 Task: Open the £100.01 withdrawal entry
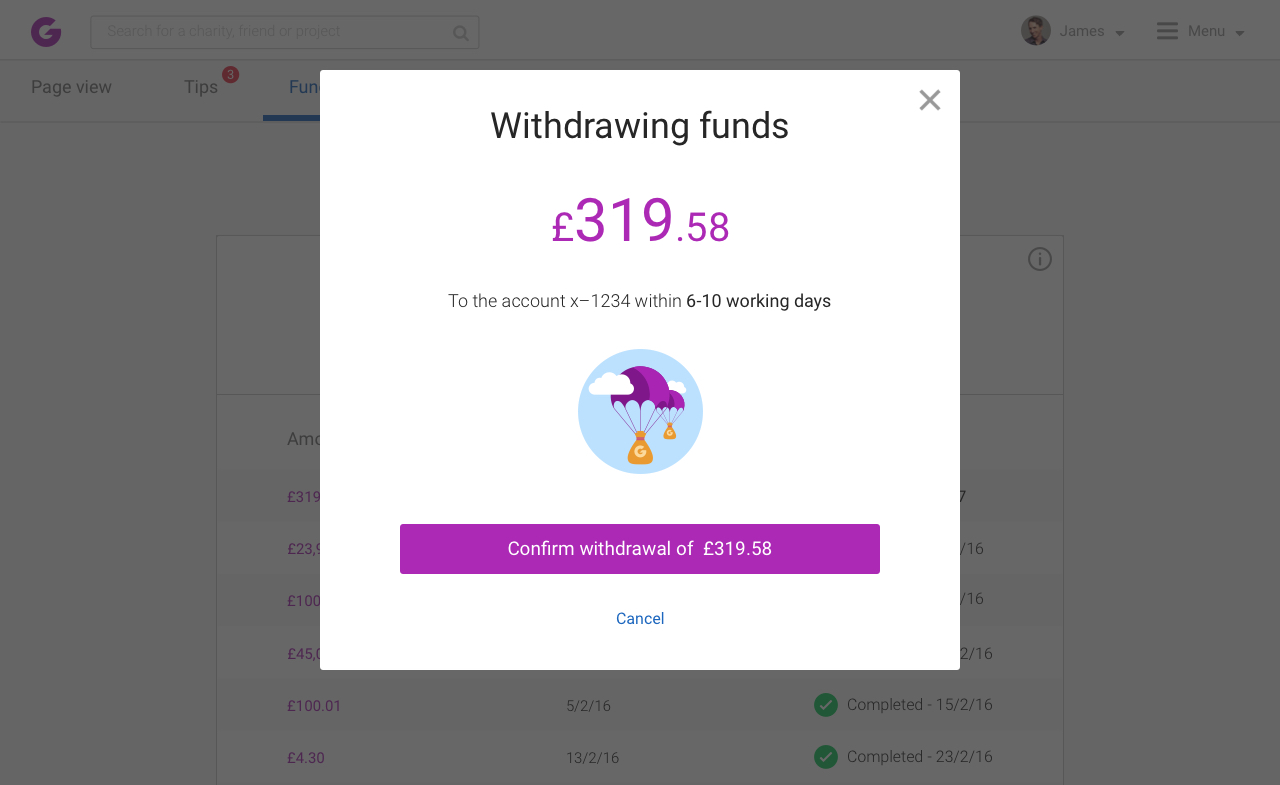coord(314,706)
